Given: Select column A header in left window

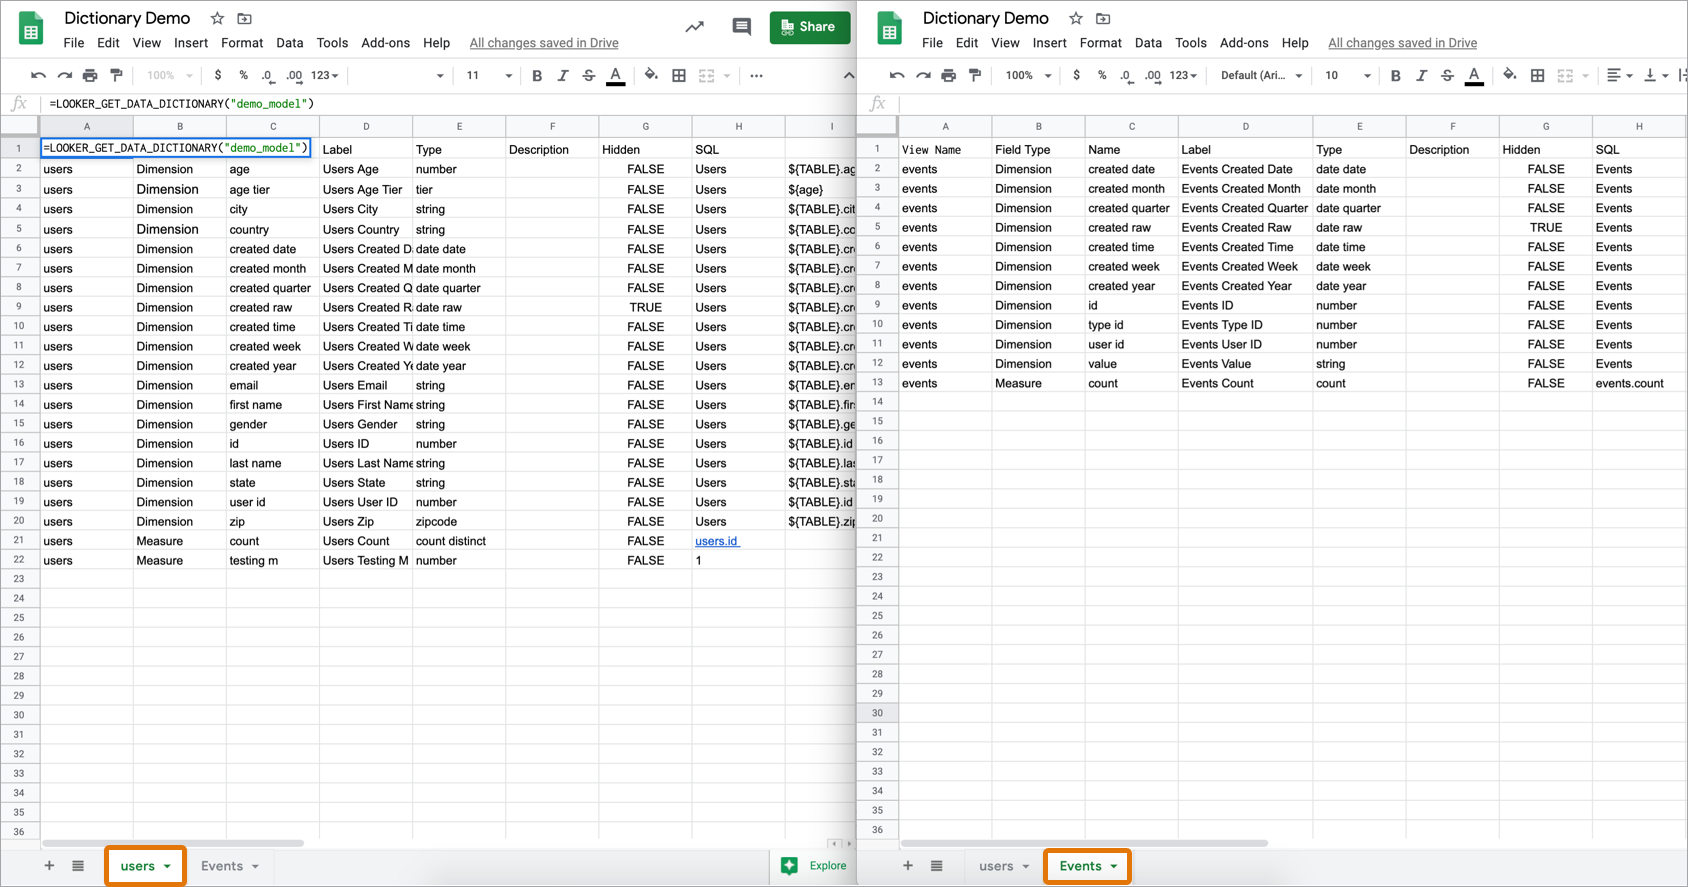Looking at the screenshot, I should pyautogui.click(x=87, y=126).
